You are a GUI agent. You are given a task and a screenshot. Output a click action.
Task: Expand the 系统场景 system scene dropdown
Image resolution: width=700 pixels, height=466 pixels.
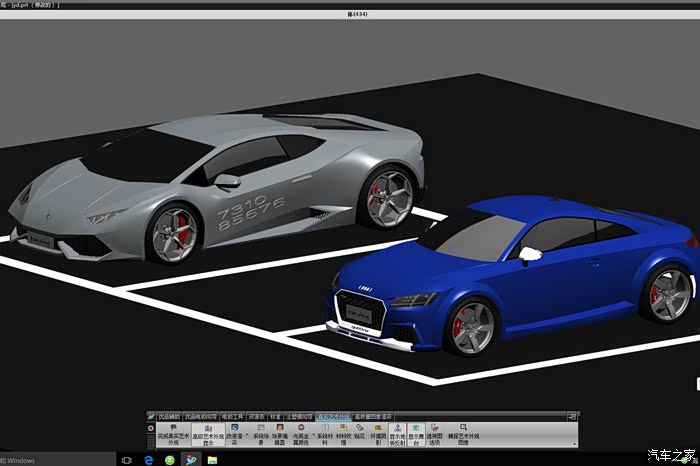tap(260, 428)
